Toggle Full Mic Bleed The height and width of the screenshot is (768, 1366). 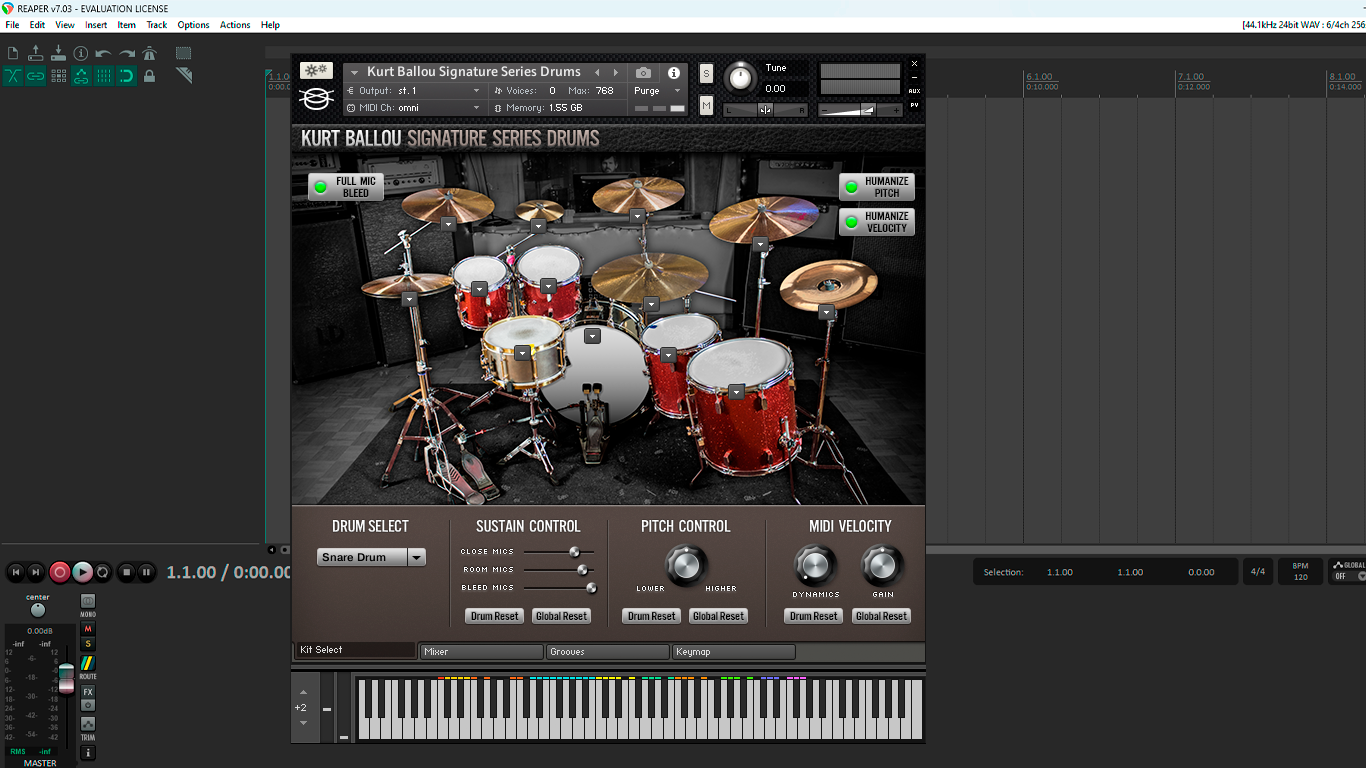346,187
